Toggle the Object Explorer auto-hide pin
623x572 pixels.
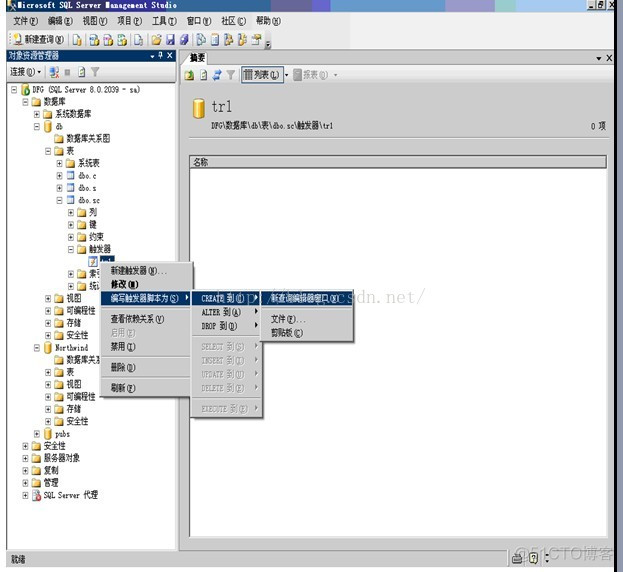pos(161,55)
